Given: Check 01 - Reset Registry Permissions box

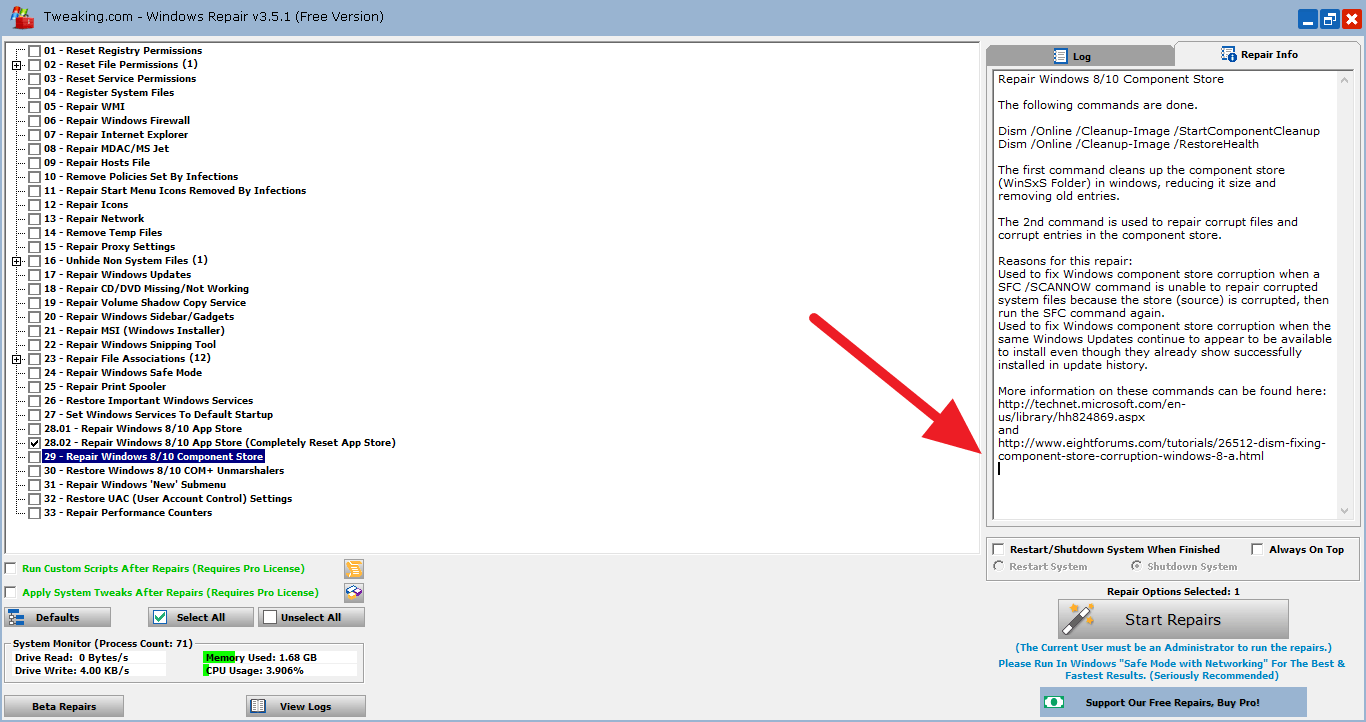Looking at the screenshot, I should pos(35,51).
